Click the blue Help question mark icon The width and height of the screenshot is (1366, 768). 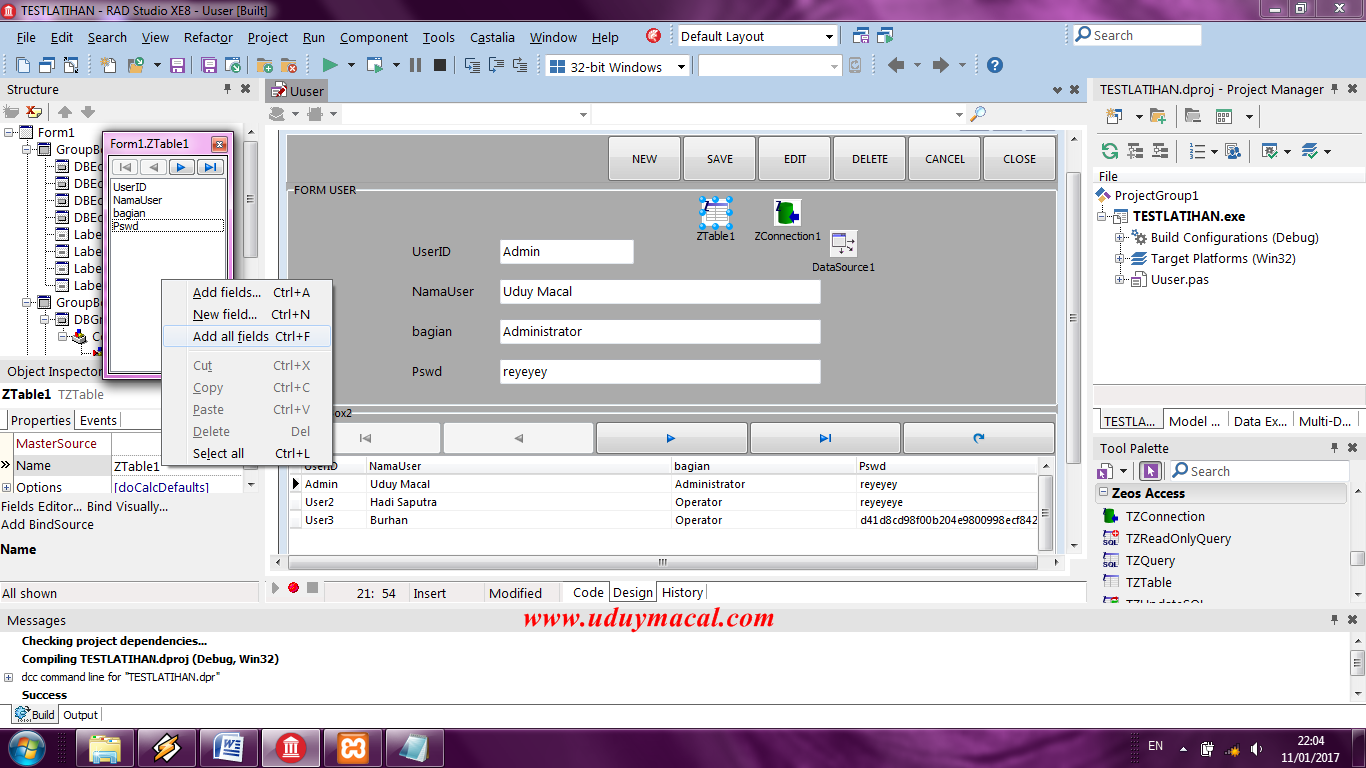pos(994,65)
